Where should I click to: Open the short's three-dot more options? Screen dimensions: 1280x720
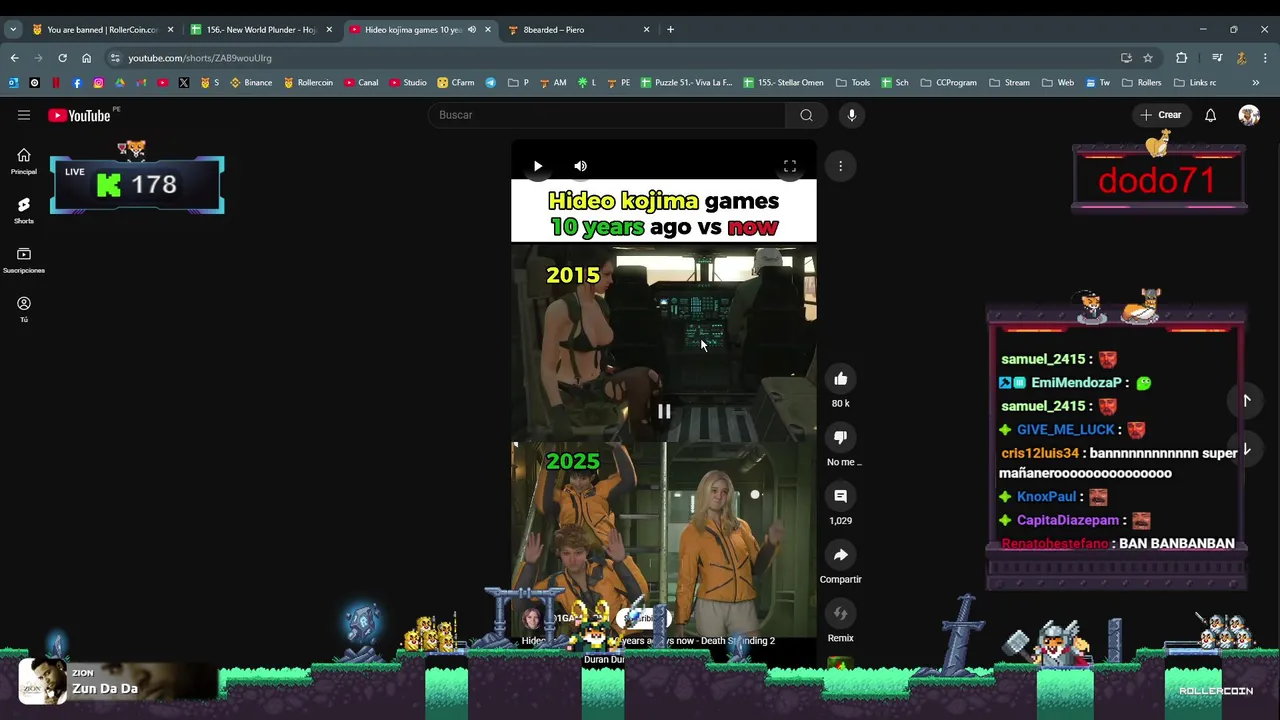(x=841, y=166)
